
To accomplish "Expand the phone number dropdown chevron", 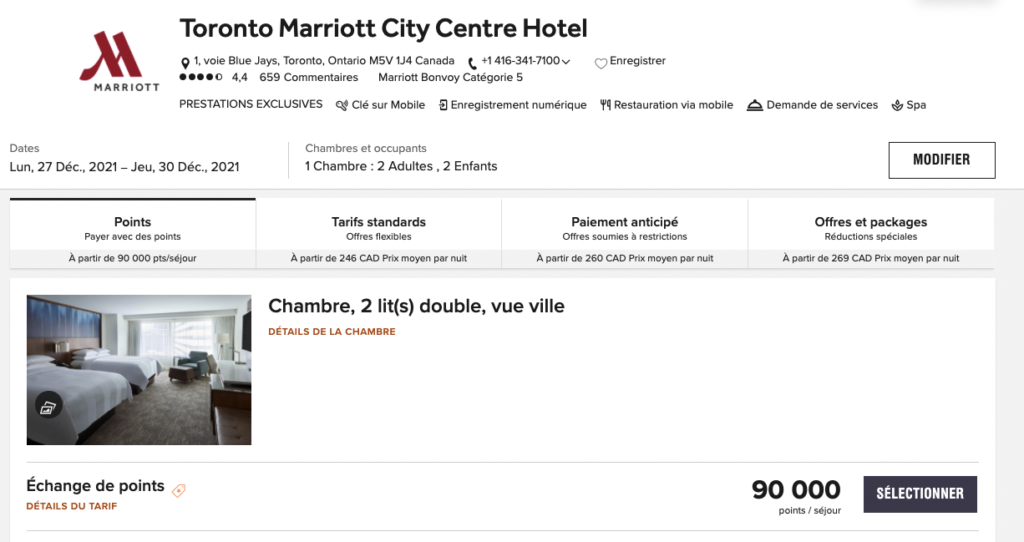I will click(566, 62).
